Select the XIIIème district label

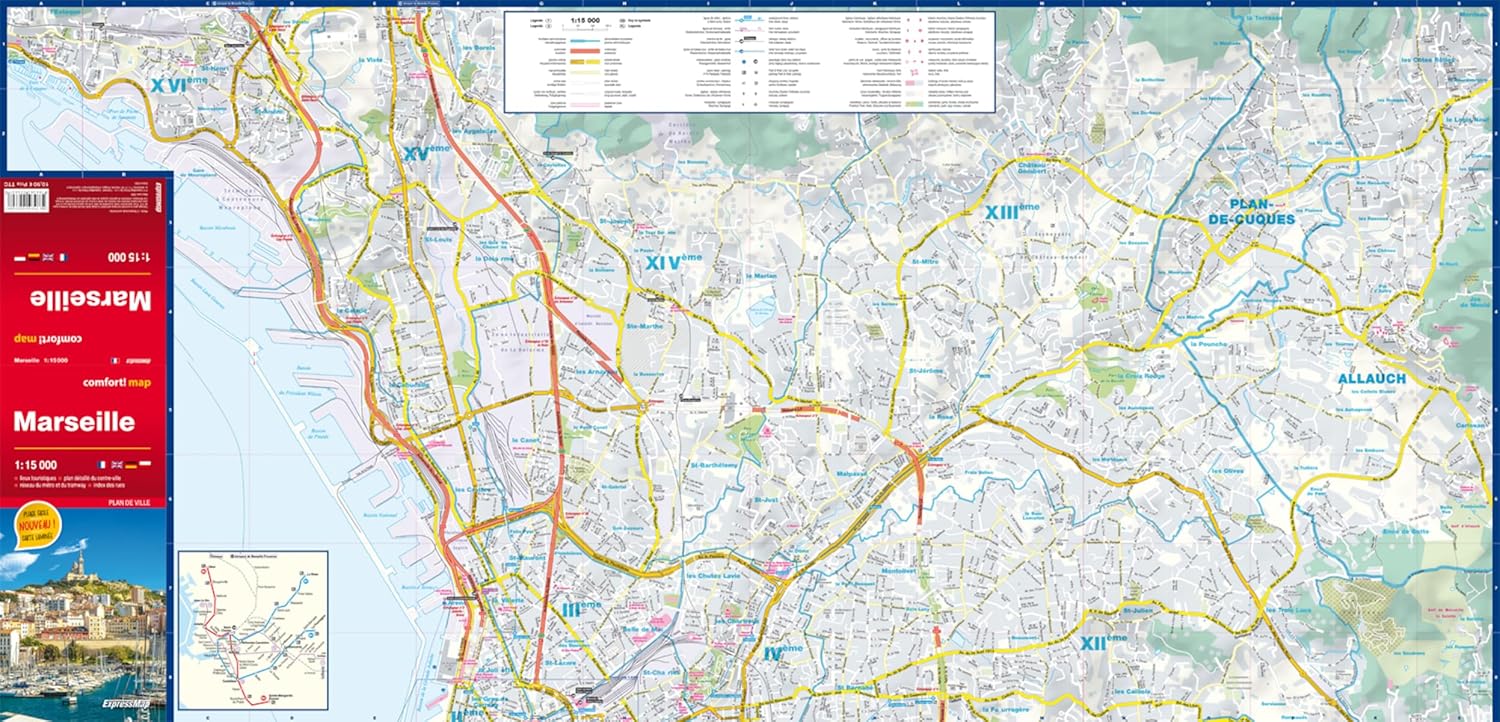1012,212
